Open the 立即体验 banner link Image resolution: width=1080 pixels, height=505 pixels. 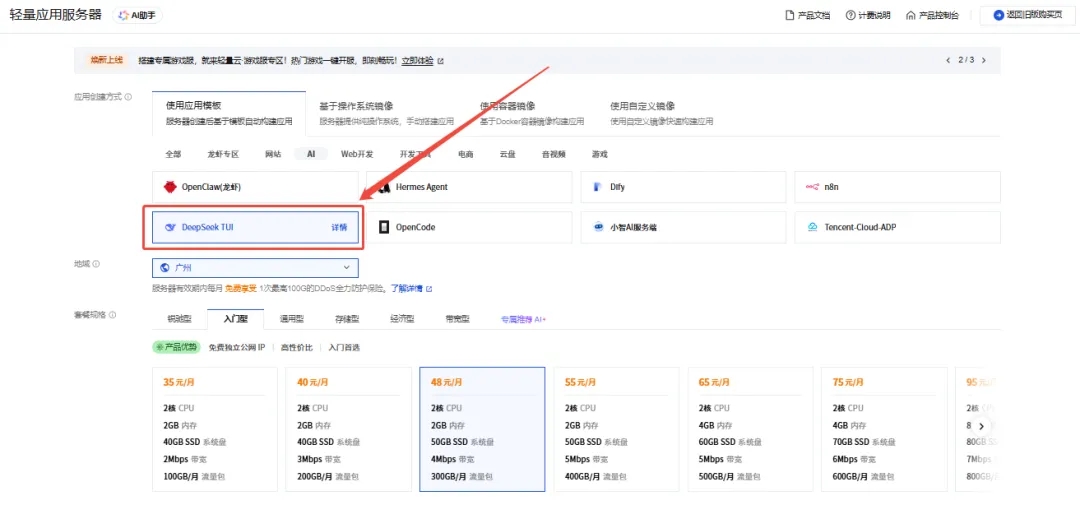click(418, 61)
